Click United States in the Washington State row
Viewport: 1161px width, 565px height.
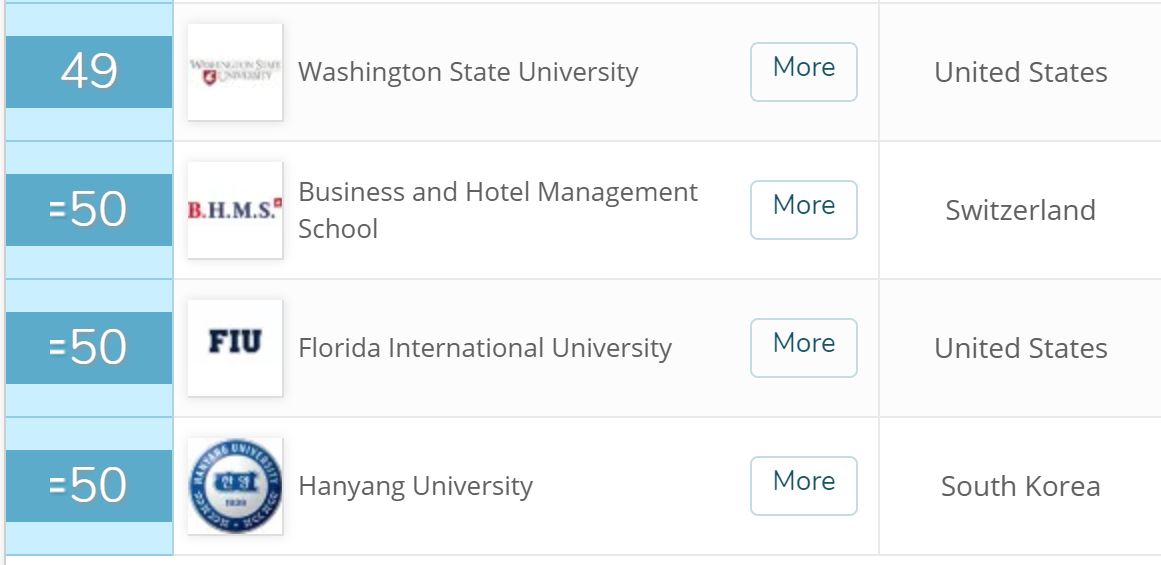1020,72
